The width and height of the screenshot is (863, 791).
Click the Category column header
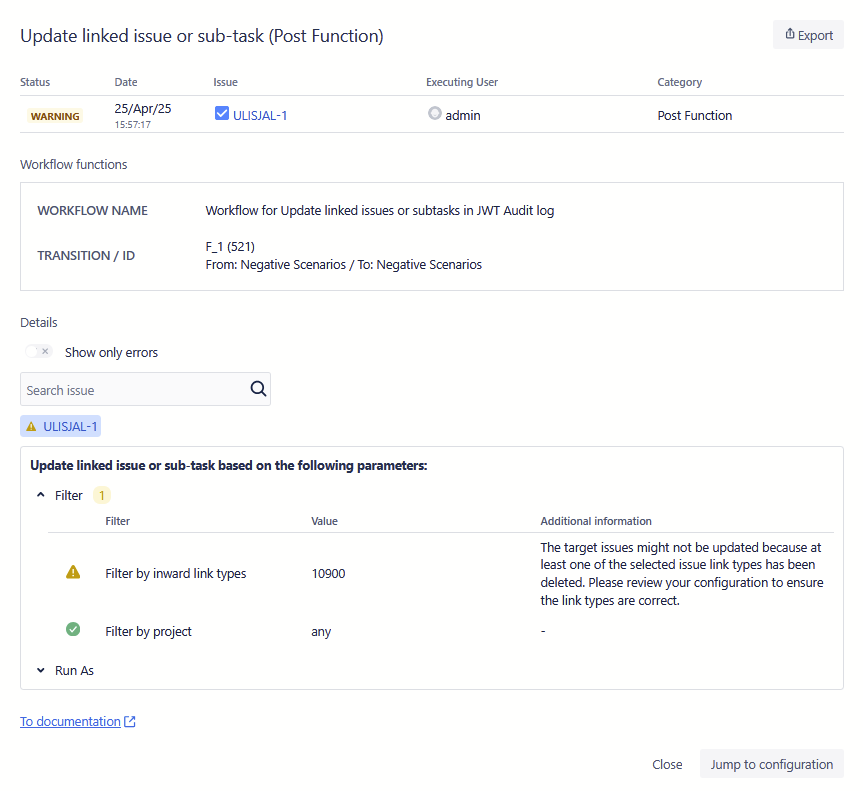pyautogui.click(x=680, y=82)
